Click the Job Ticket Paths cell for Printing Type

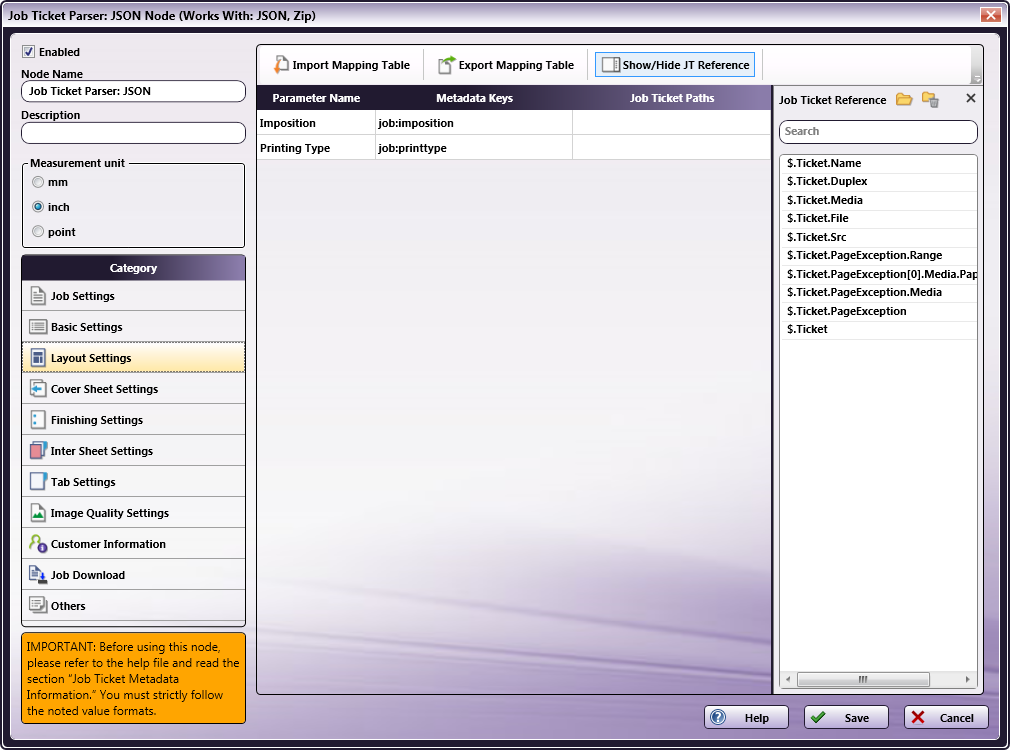tap(672, 148)
